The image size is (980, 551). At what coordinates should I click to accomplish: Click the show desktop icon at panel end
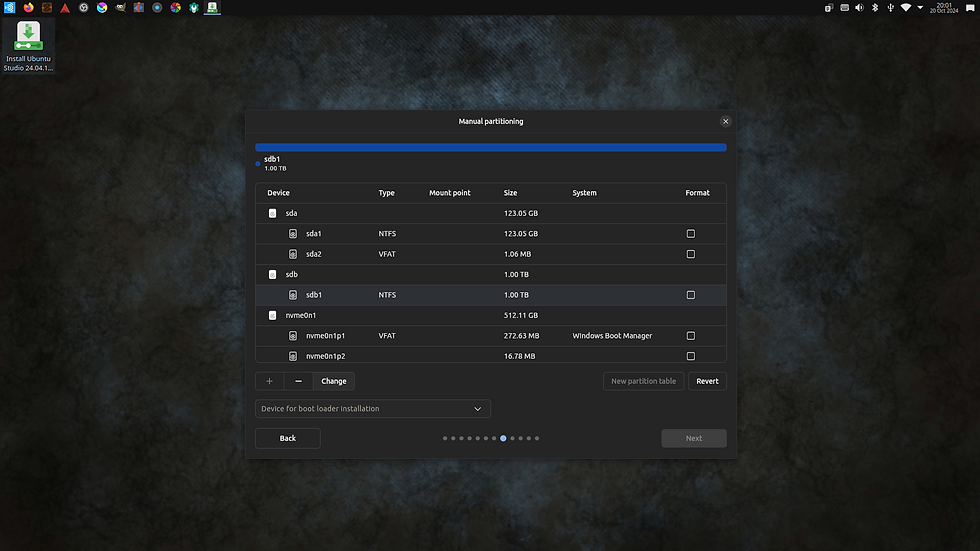click(x=971, y=7)
